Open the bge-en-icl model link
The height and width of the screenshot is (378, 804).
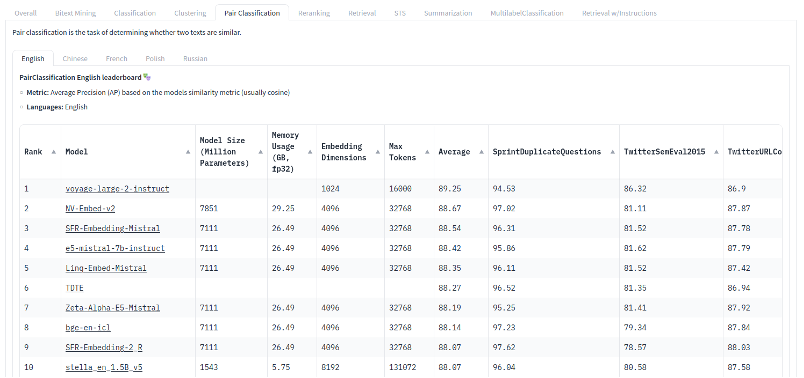pos(88,328)
